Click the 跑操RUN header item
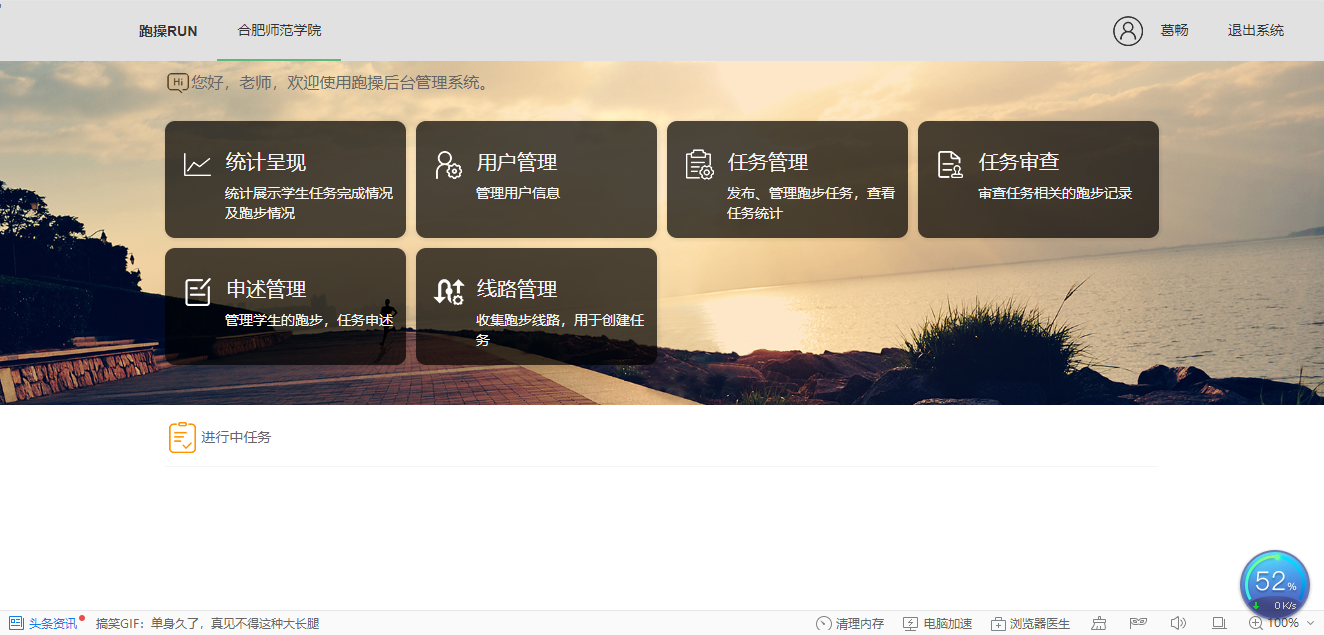The width and height of the screenshot is (1324, 635). click(x=168, y=31)
